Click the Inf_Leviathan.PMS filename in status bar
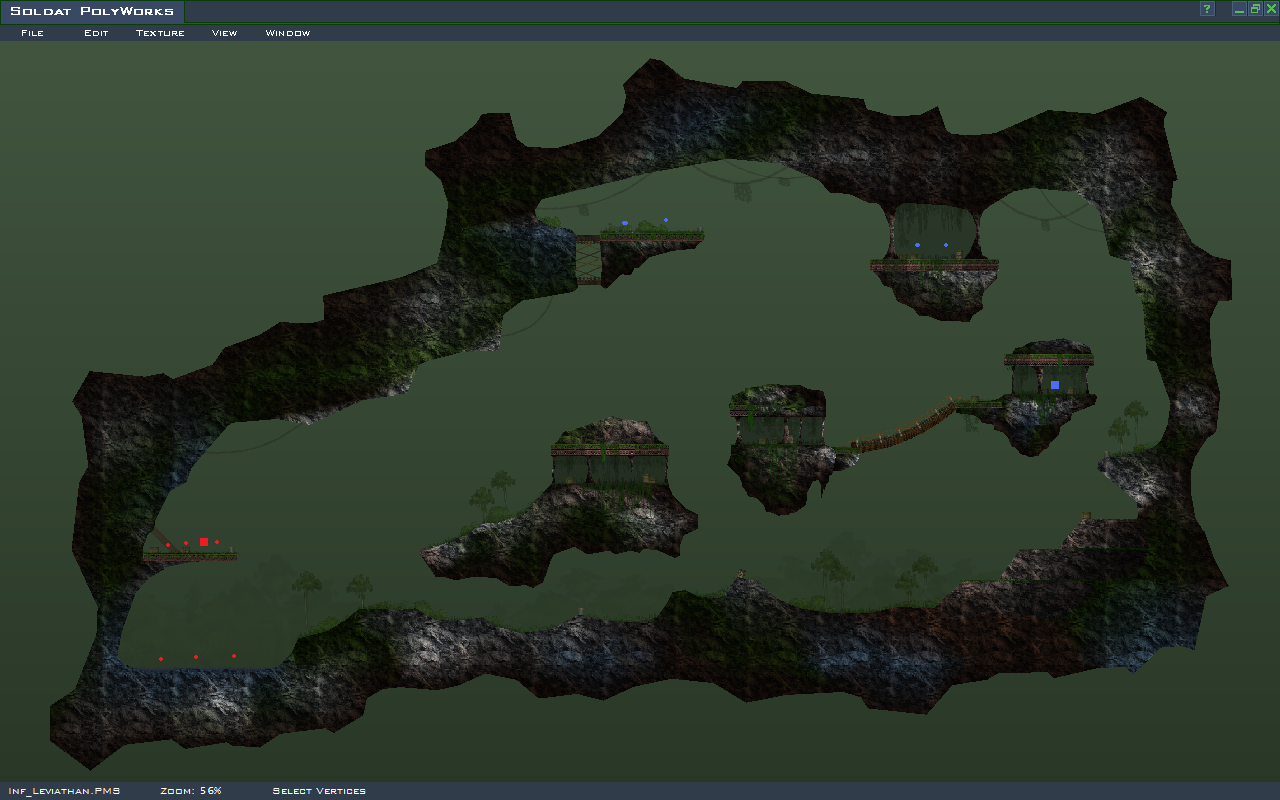Image resolution: width=1280 pixels, height=800 pixels. point(64,791)
